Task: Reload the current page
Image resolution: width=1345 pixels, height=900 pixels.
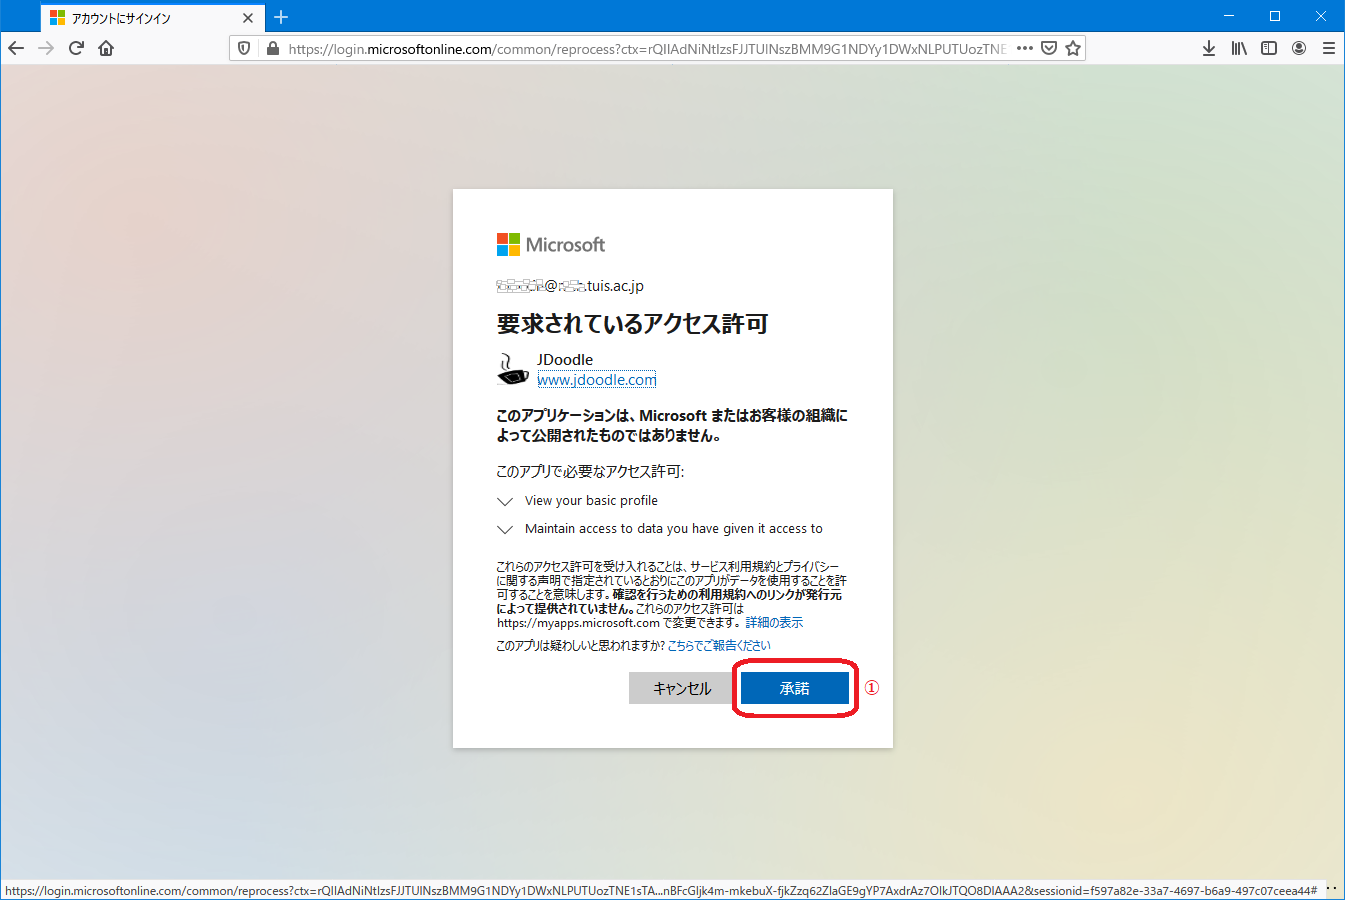Action: [76, 48]
